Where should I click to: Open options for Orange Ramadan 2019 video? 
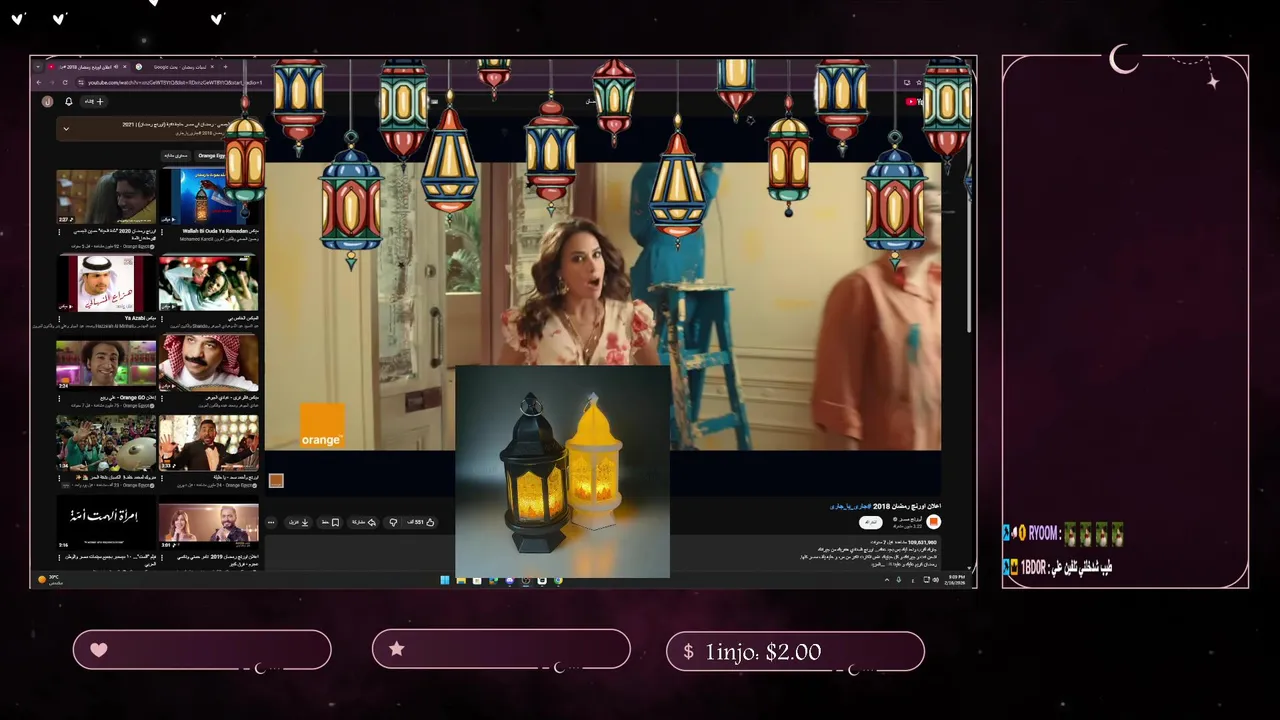[161, 557]
